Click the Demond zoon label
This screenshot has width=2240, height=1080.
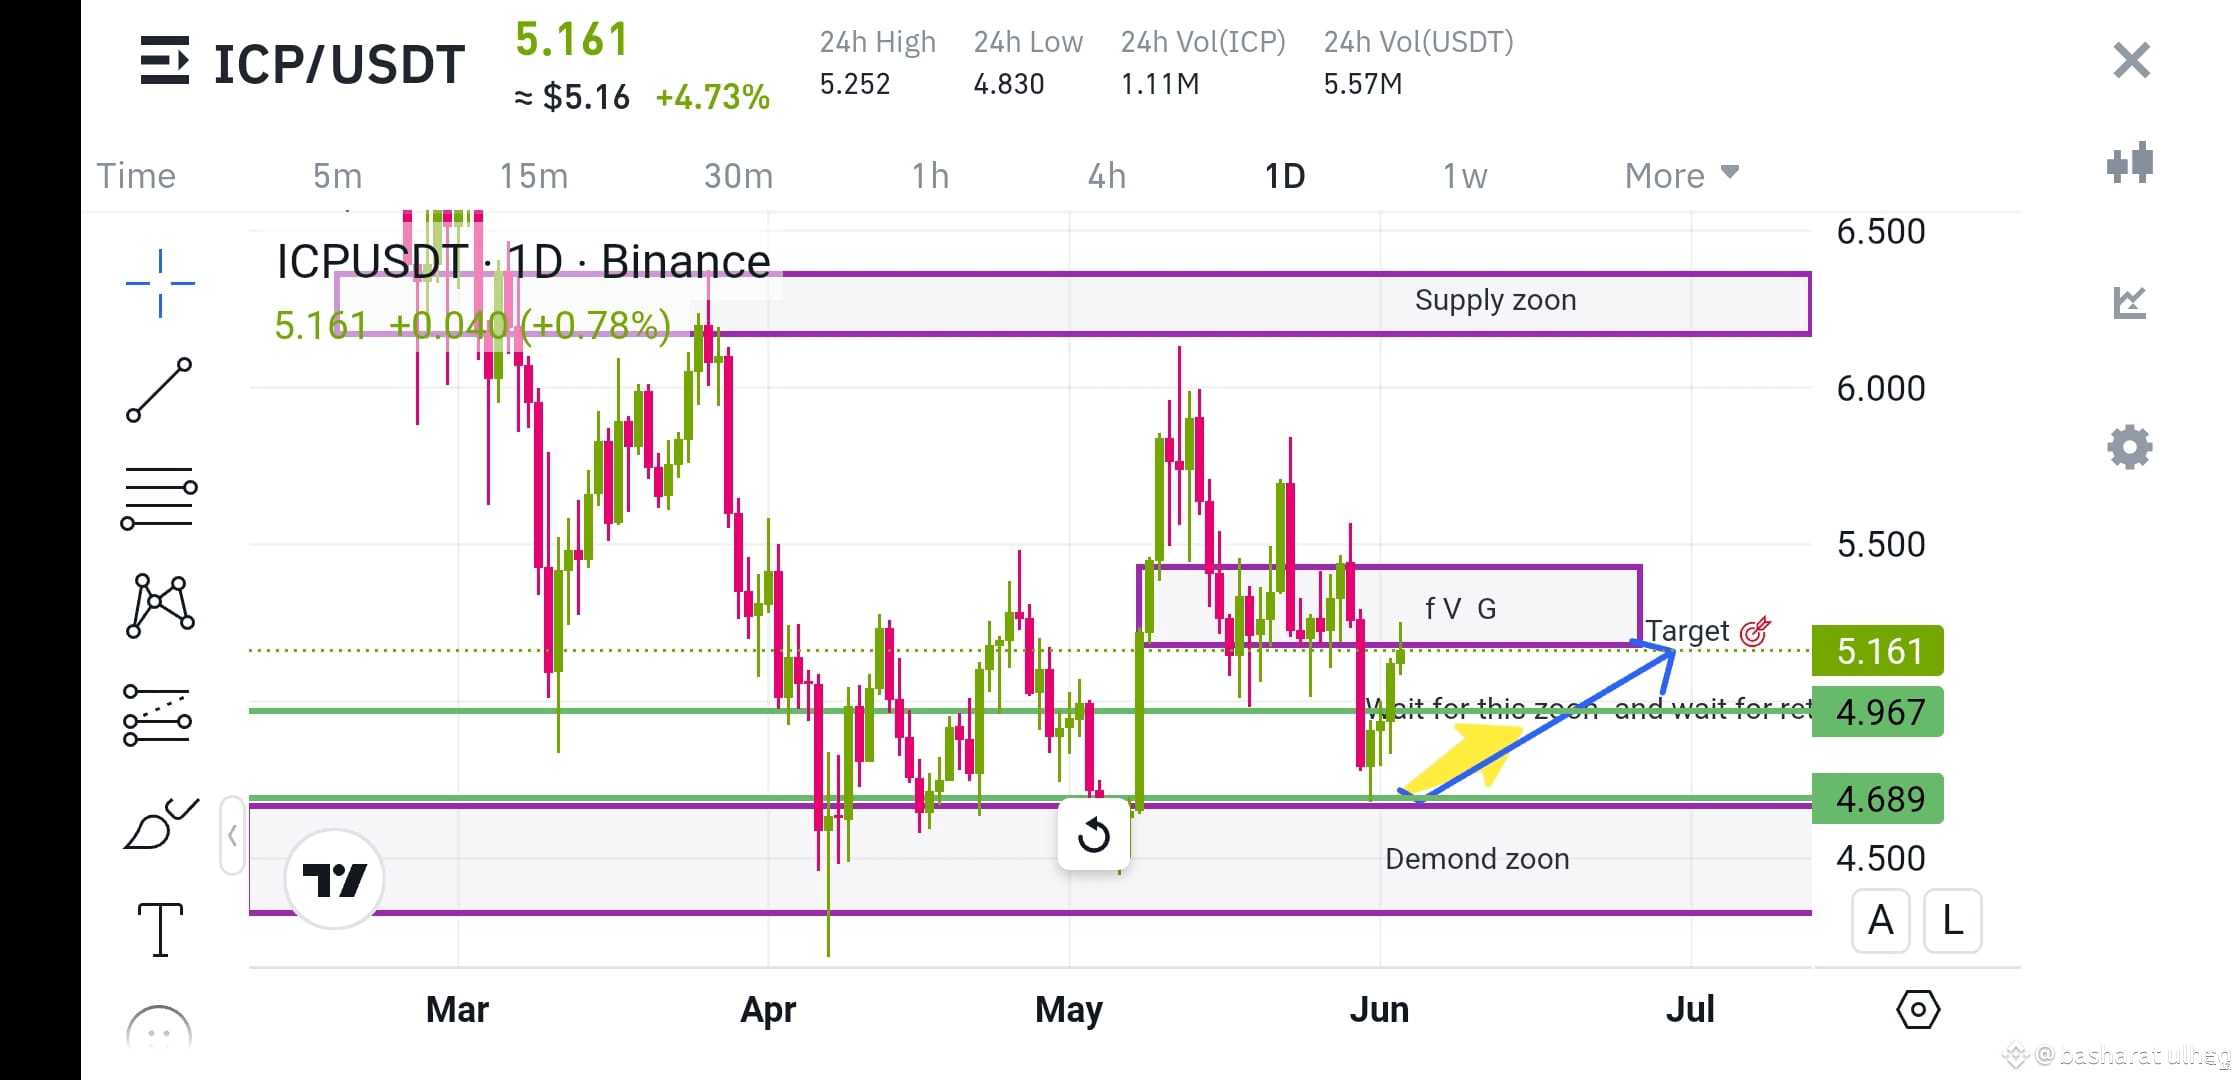[x=1477, y=859]
